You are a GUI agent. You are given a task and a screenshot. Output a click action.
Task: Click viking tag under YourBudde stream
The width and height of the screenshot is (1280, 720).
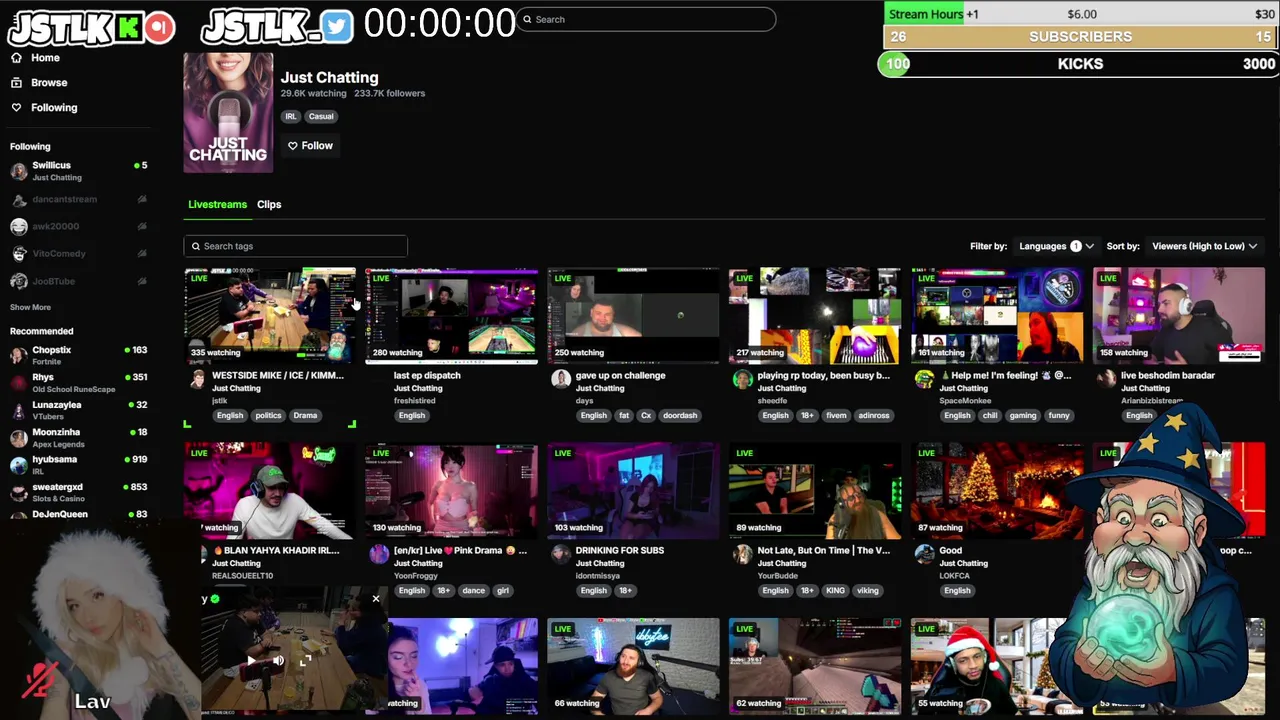867,590
